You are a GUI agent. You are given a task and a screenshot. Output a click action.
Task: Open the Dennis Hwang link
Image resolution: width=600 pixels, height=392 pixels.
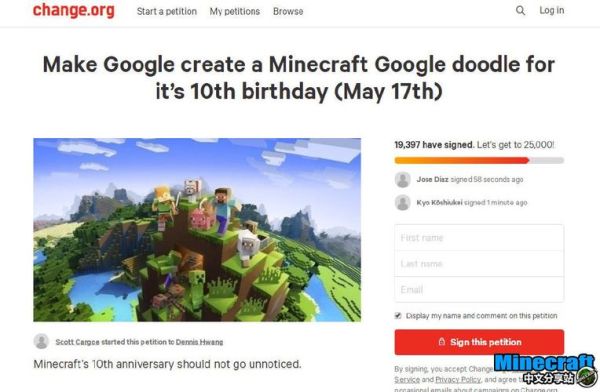[199, 342]
